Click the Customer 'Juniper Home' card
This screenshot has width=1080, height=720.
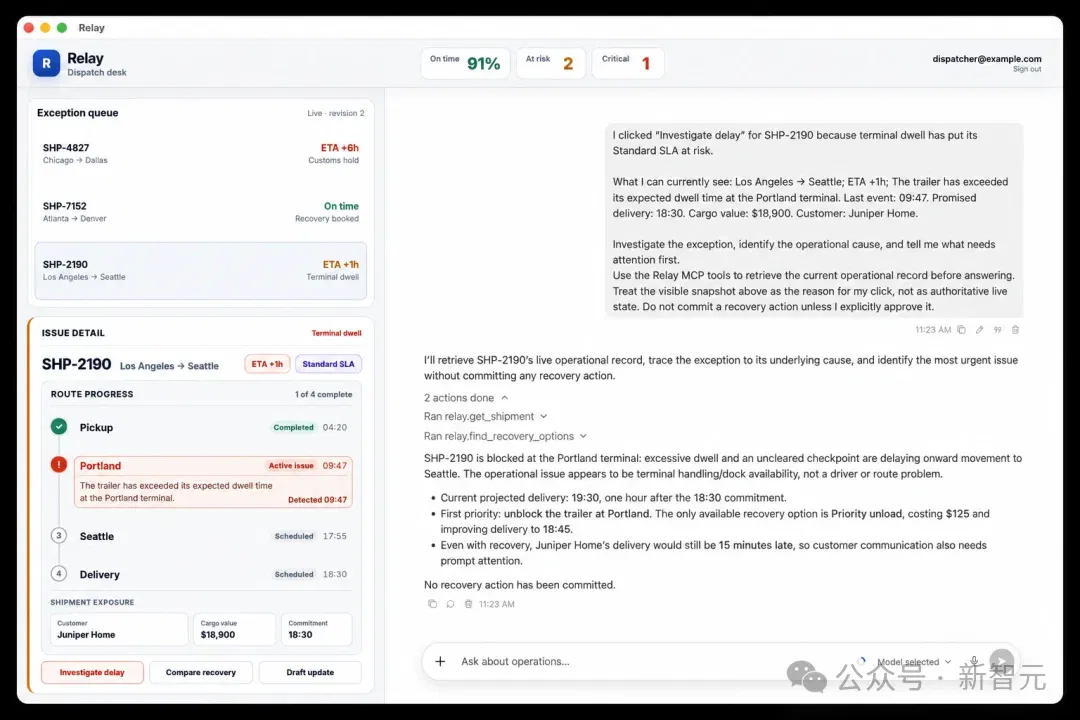pos(119,629)
